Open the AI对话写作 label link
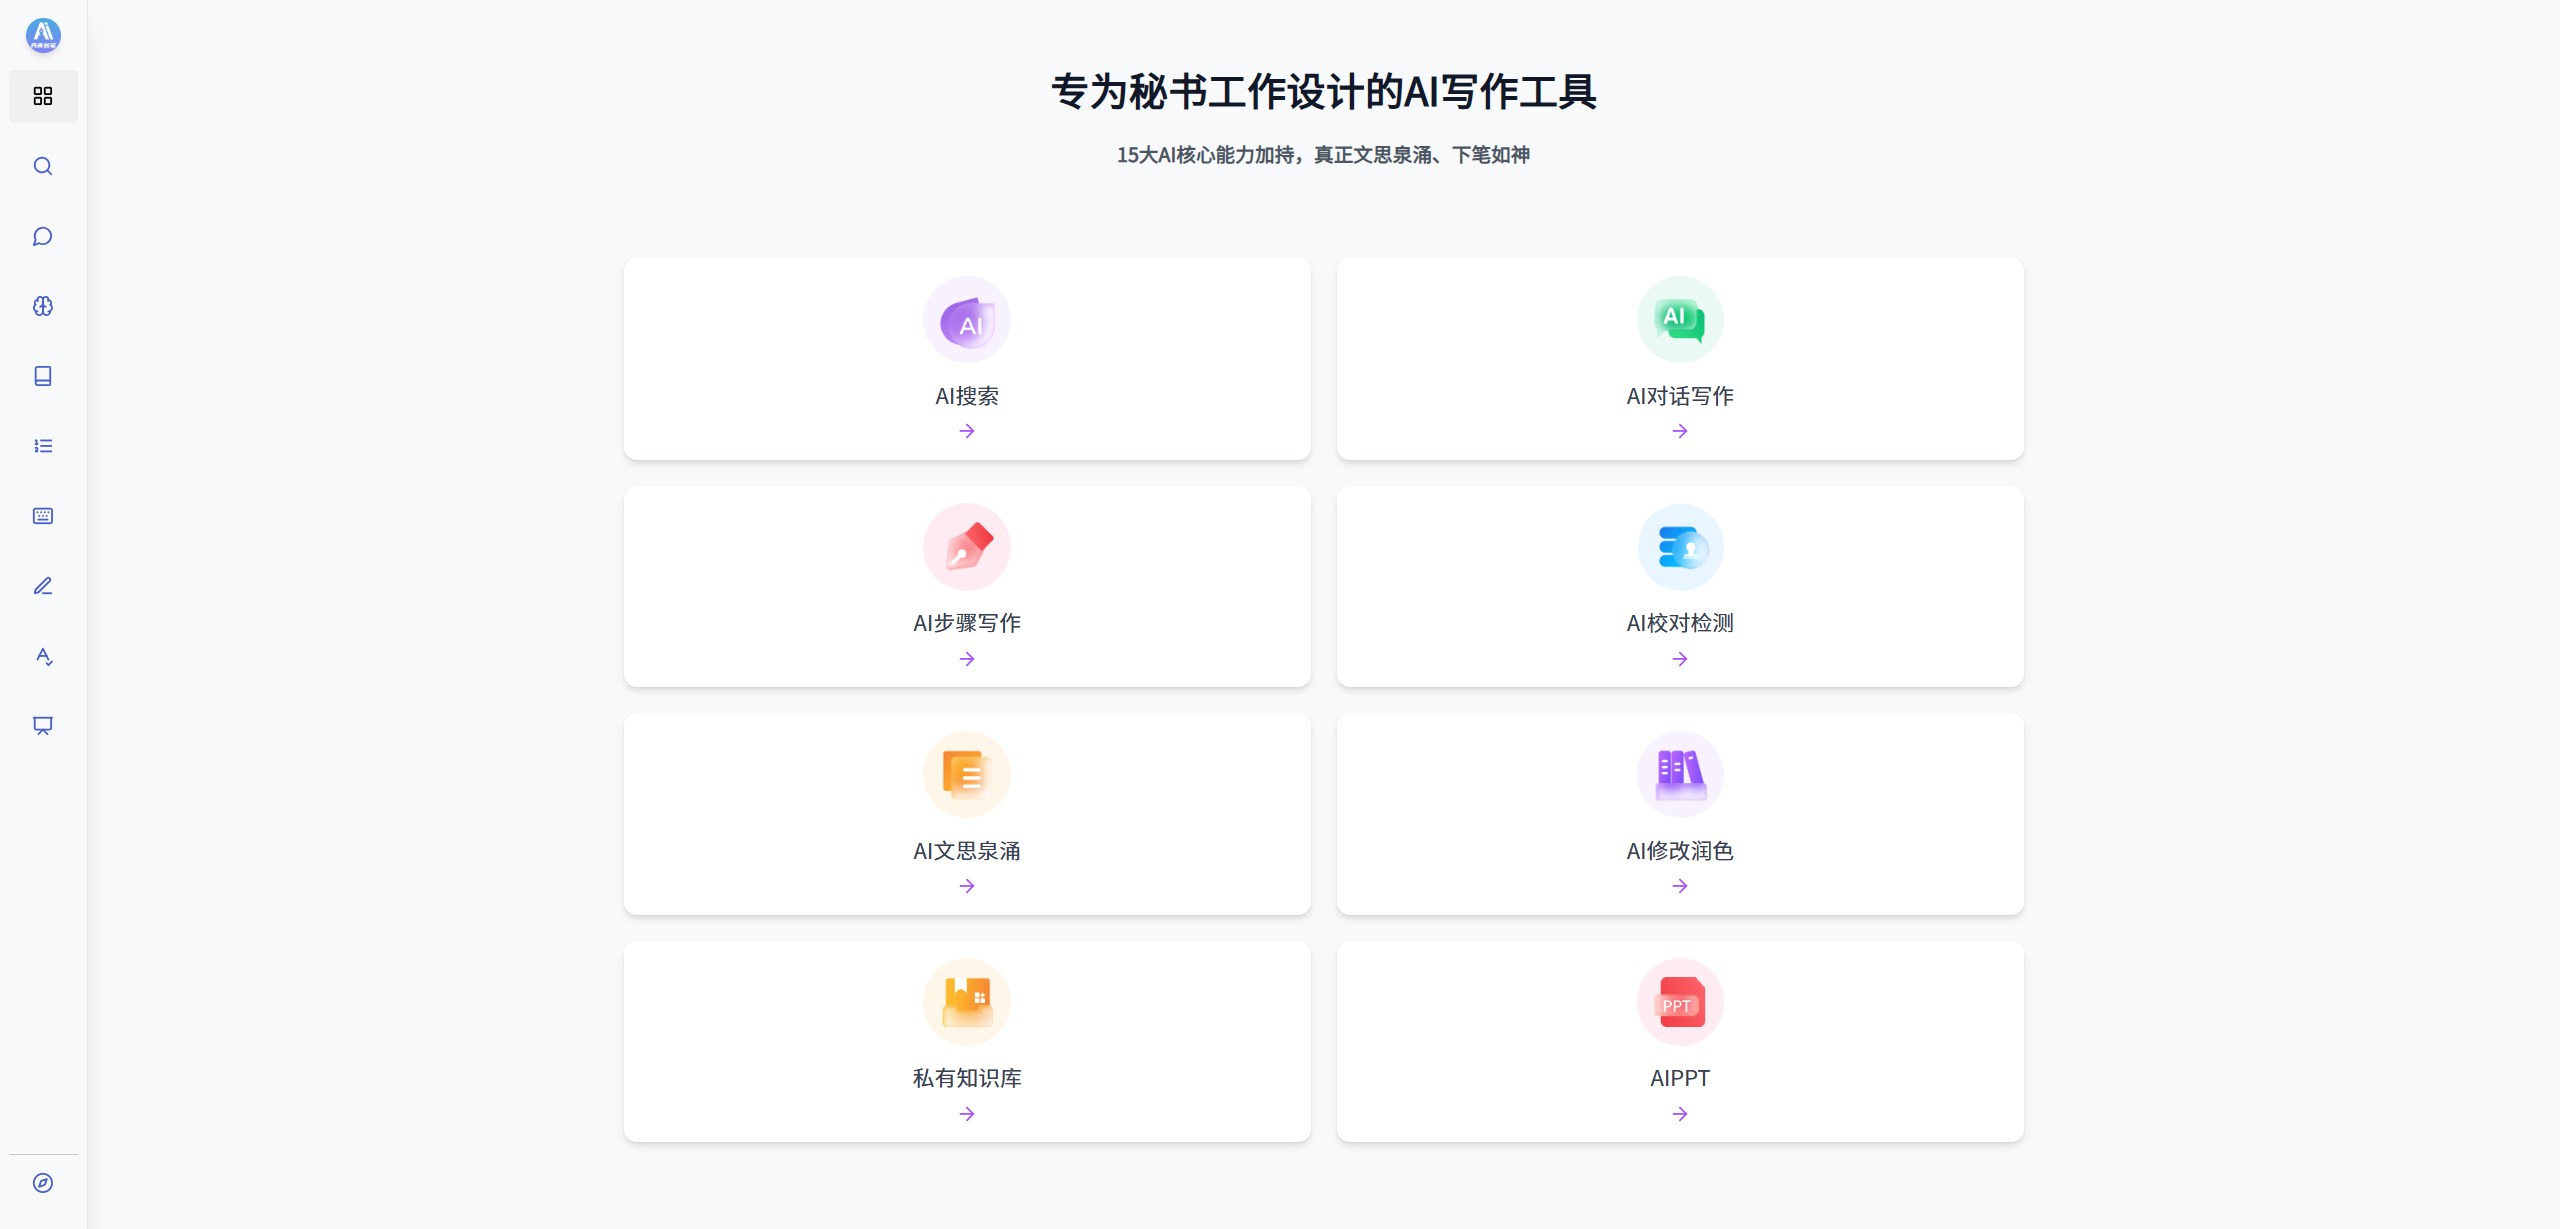 pos(1680,396)
